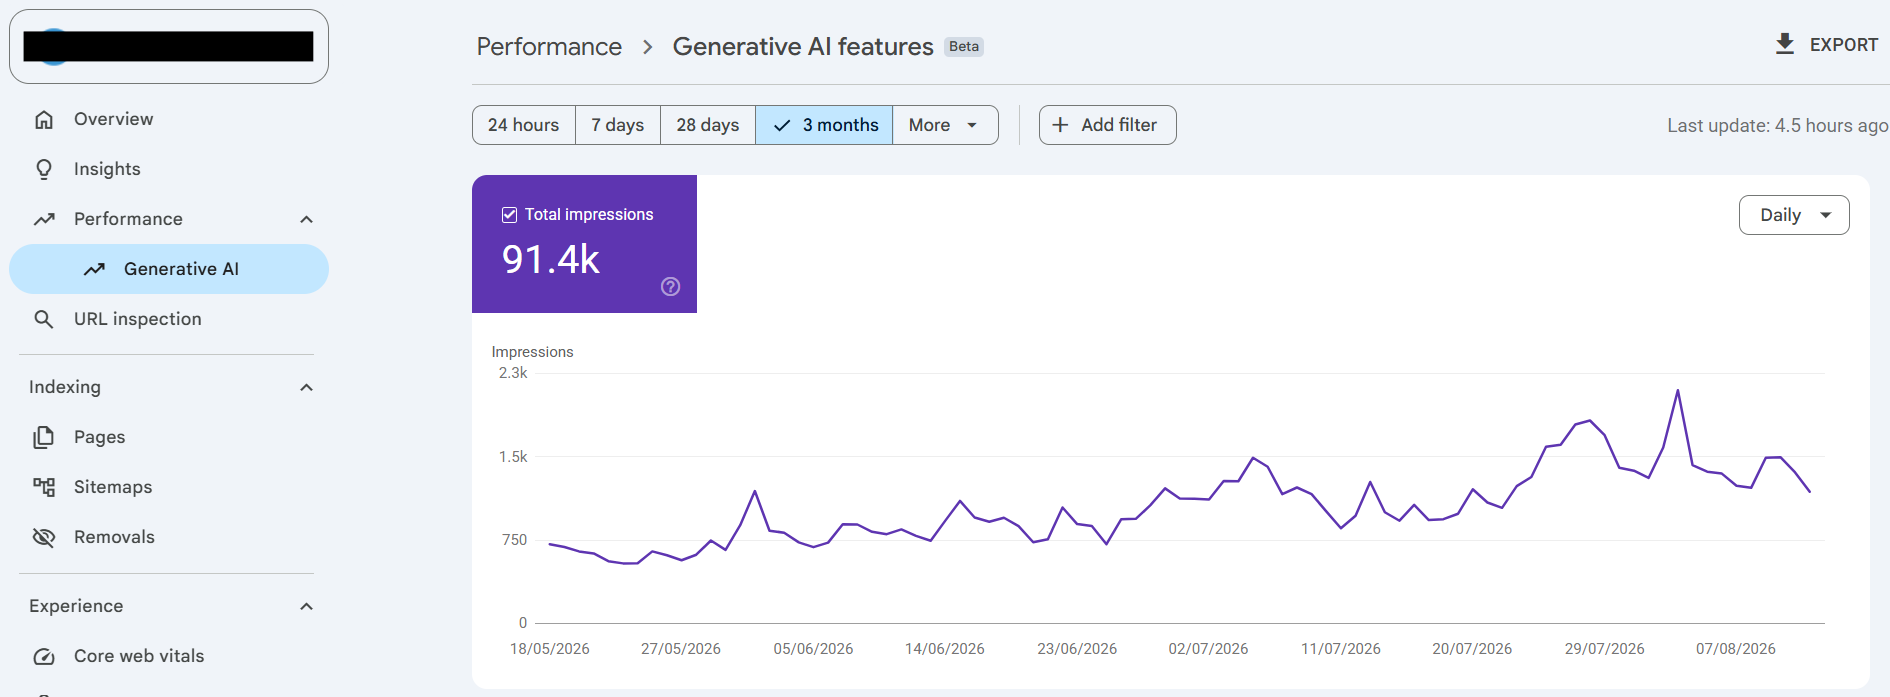This screenshot has height=697, width=1890.
Task: Click the 'Last update: 4.5 hours ago' text
Action: coord(1777,126)
